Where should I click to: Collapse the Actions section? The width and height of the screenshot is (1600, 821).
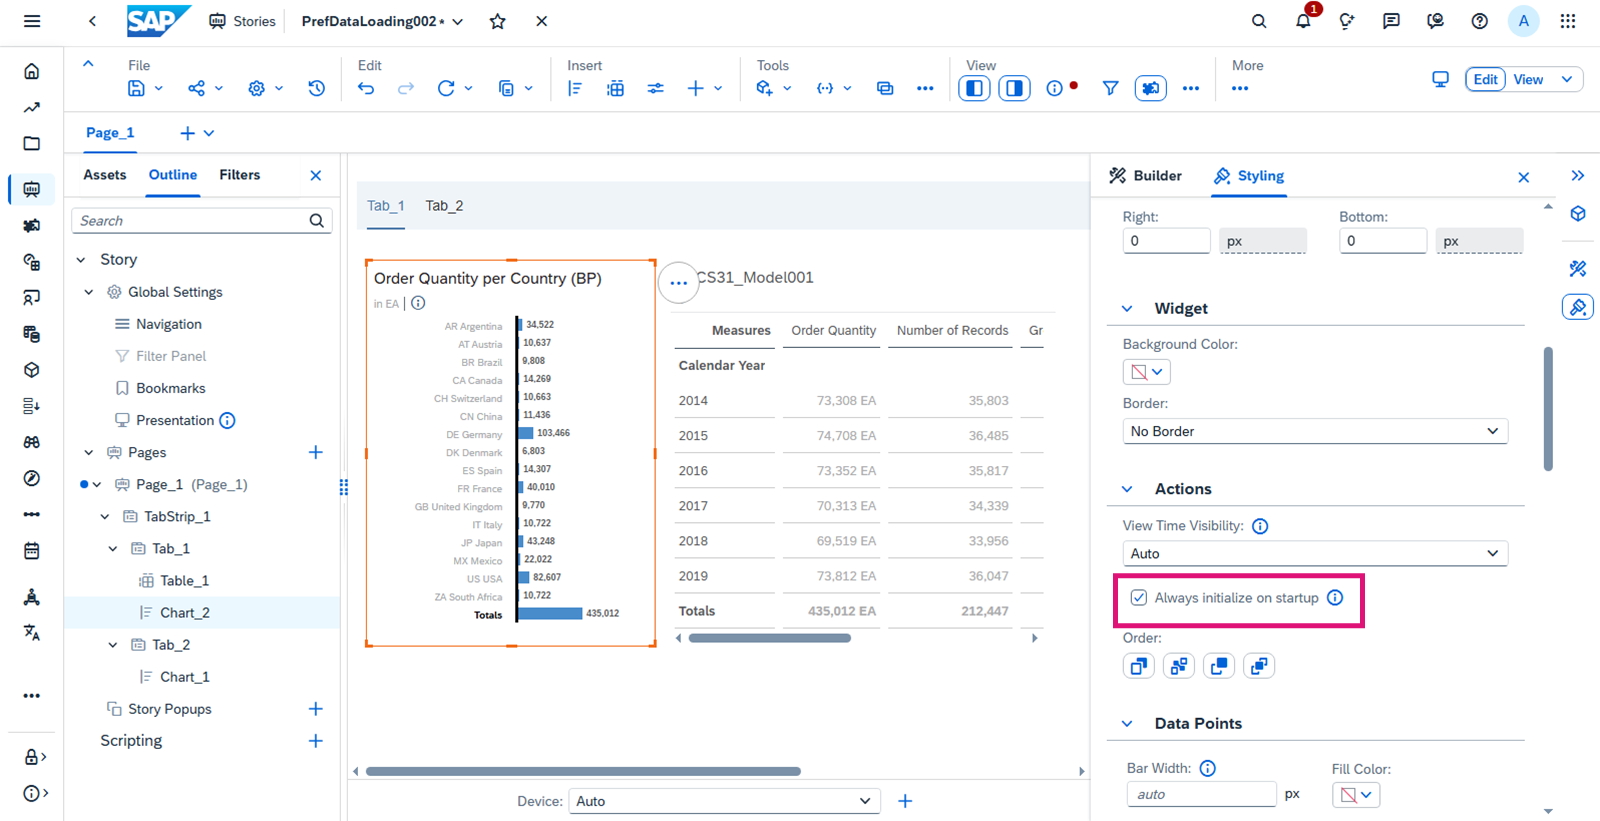(x=1127, y=489)
